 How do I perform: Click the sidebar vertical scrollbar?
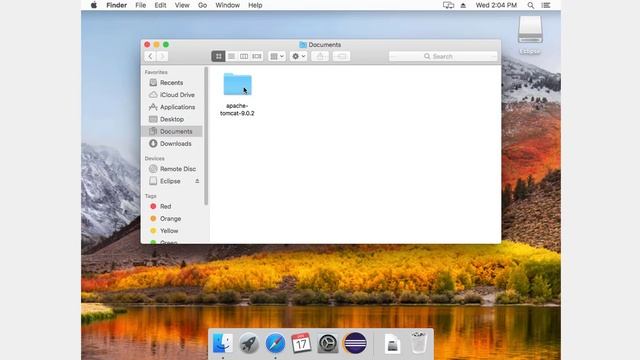(206, 136)
